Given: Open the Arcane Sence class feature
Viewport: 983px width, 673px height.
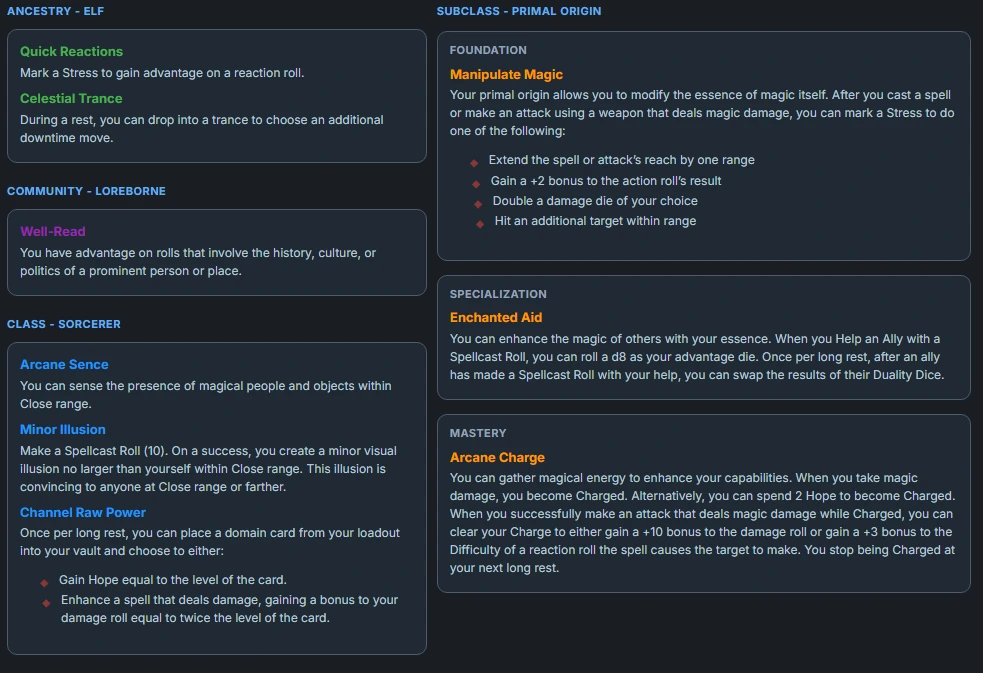Looking at the screenshot, I should click(64, 364).
